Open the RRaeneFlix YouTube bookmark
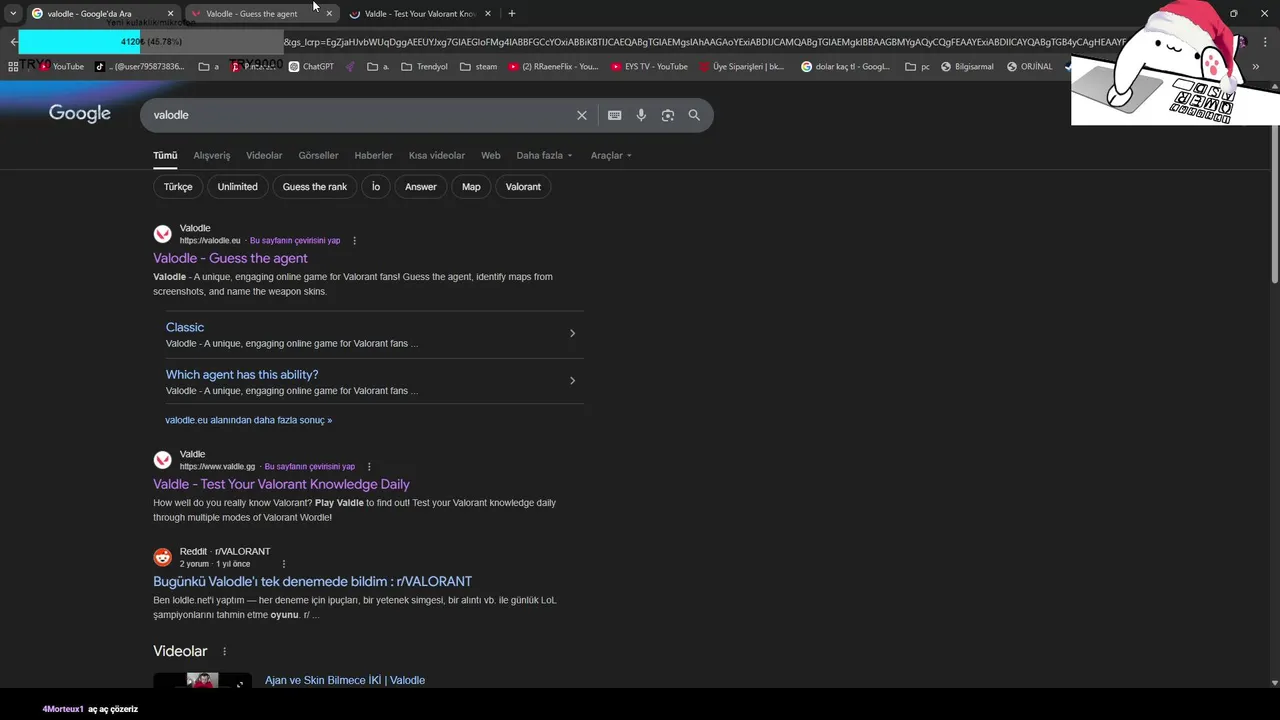 [553, 67]
